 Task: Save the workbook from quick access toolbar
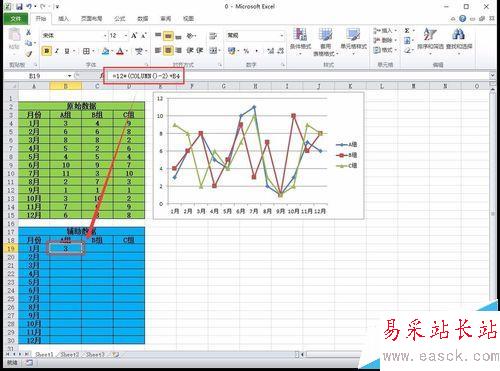coord(19,6)
